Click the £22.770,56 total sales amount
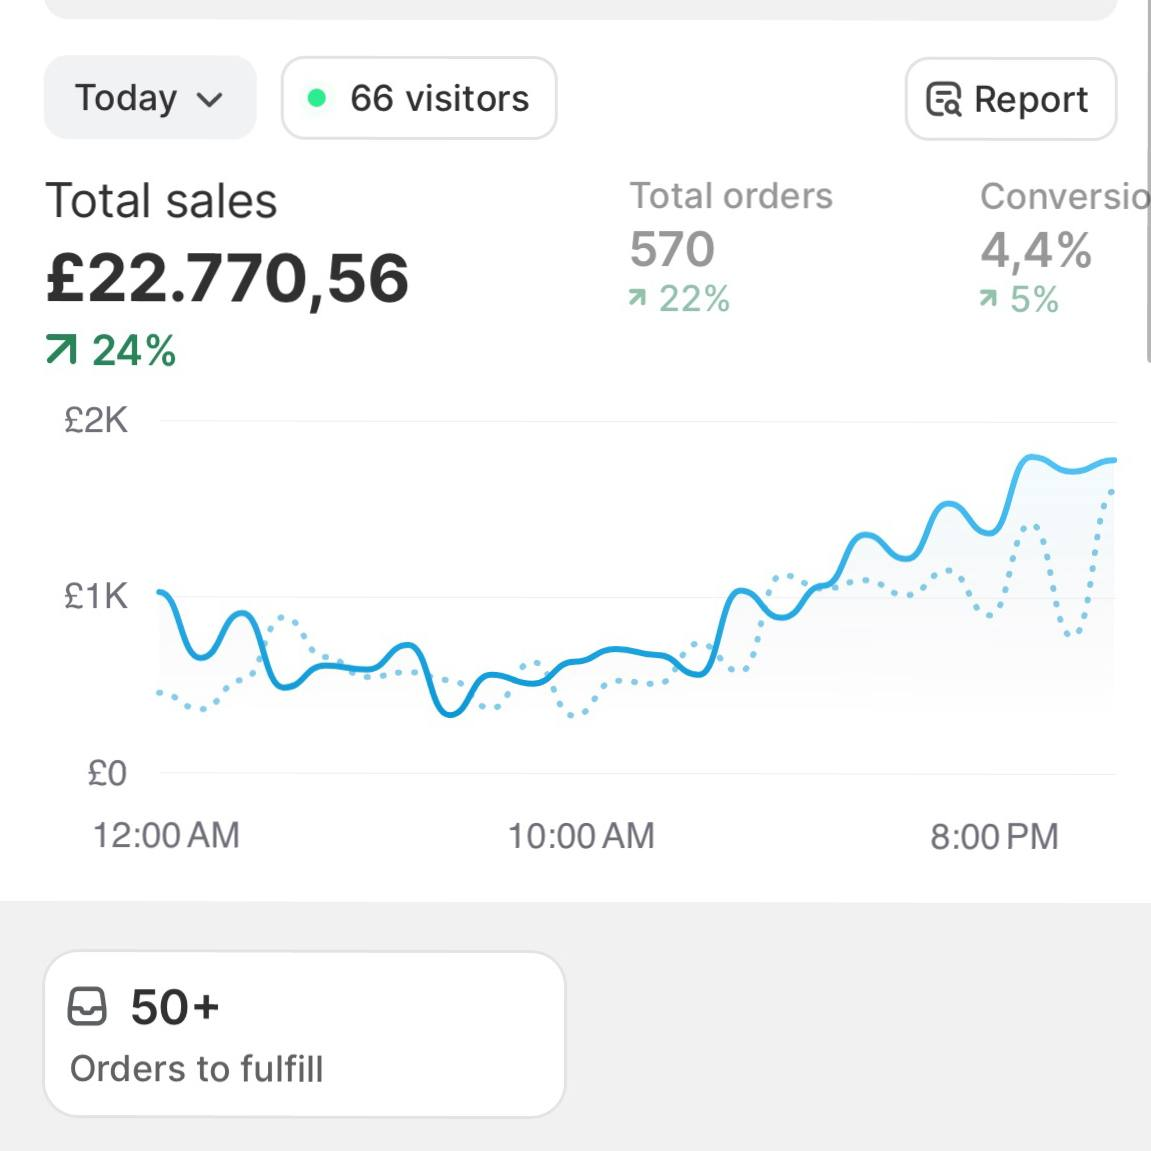 click(x=227, y=277)
